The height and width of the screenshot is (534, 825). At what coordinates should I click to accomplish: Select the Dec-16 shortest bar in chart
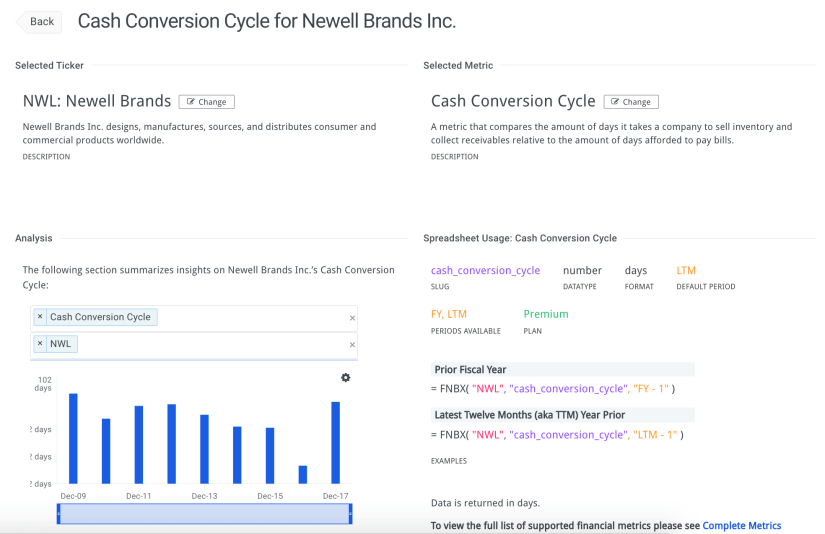pyautogui.click(x=303, y=475)
